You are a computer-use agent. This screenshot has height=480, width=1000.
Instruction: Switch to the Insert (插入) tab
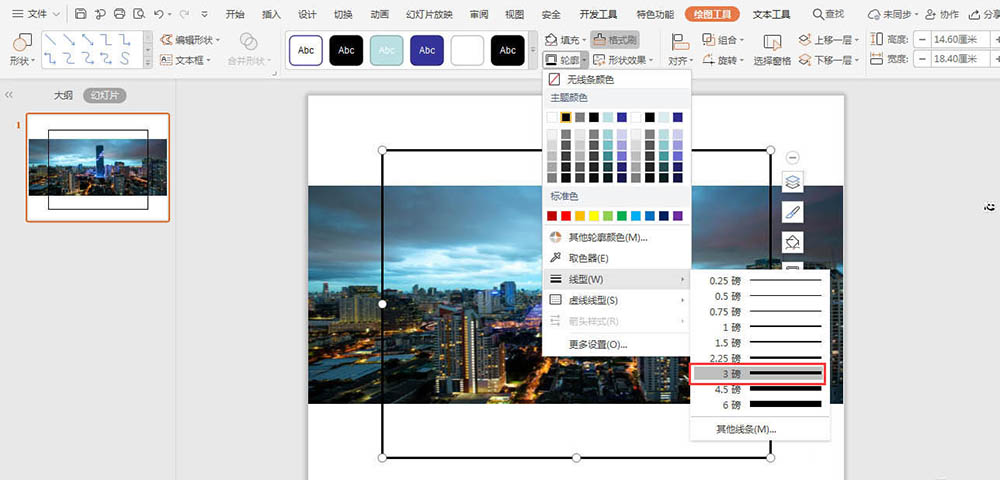(271, 14)
